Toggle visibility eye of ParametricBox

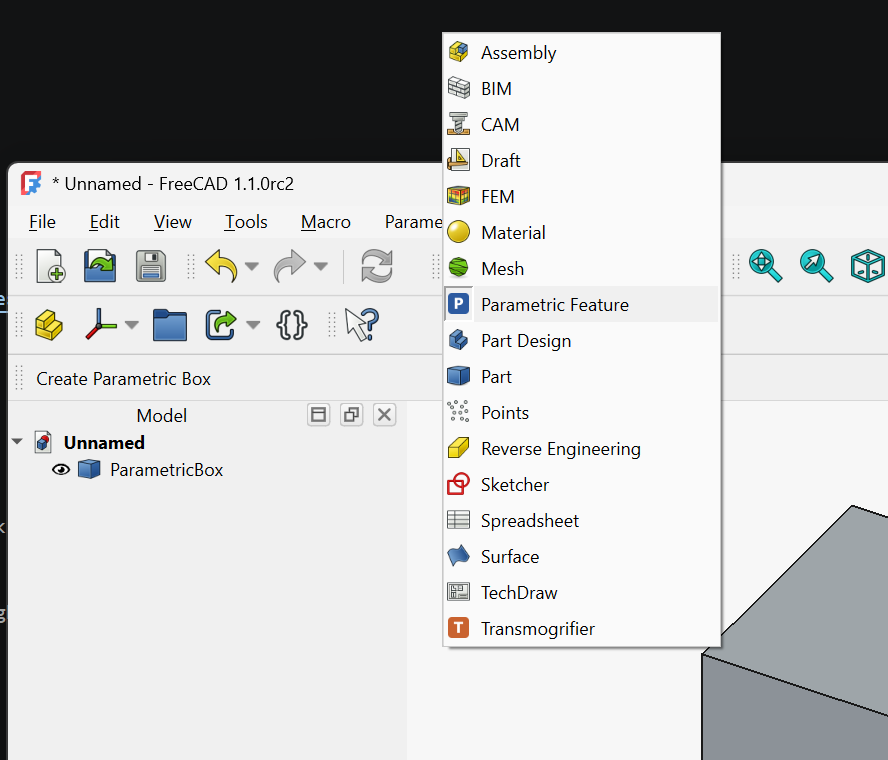point(61,469)
